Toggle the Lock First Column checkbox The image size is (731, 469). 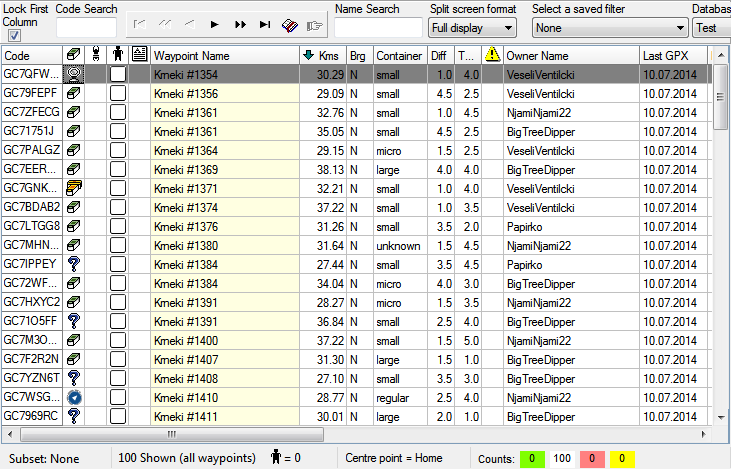(x=14, y=35)
